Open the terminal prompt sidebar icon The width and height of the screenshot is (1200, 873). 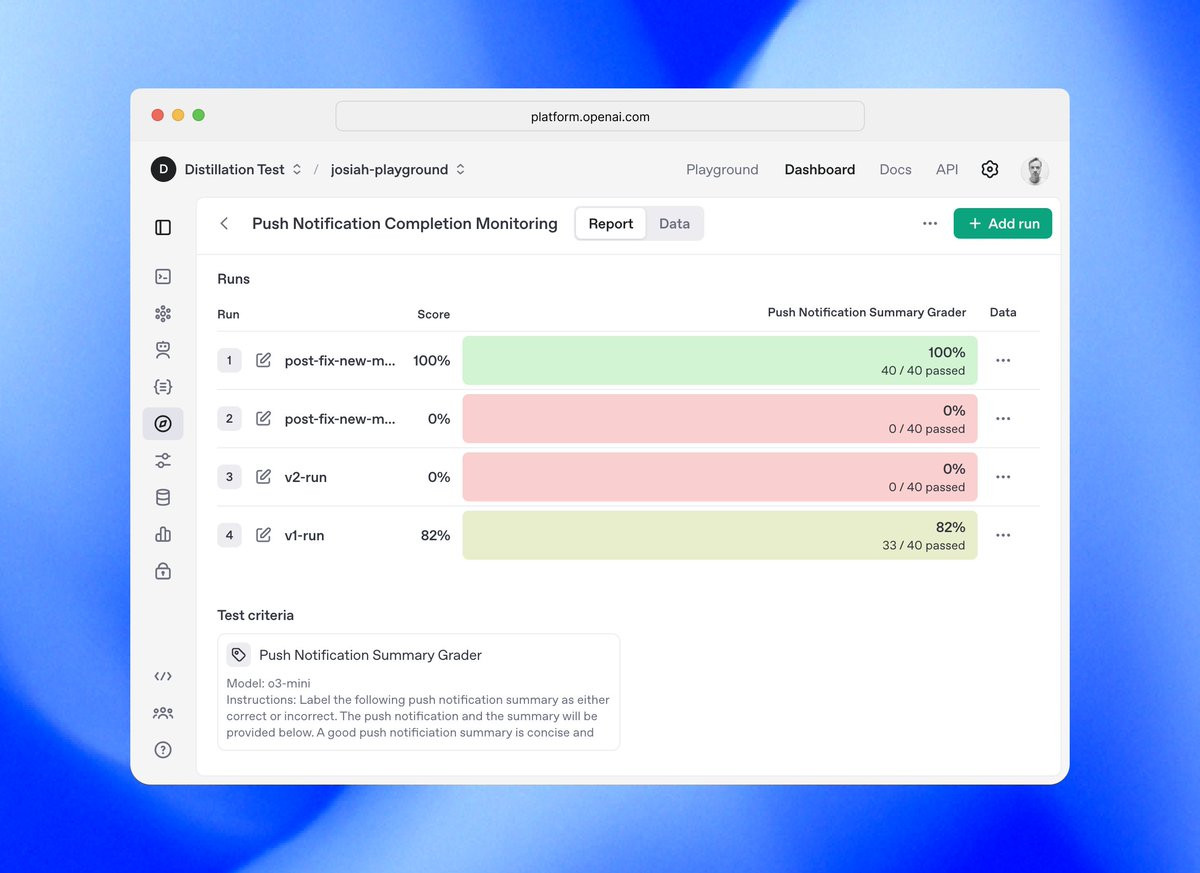(x=163, y=277)
